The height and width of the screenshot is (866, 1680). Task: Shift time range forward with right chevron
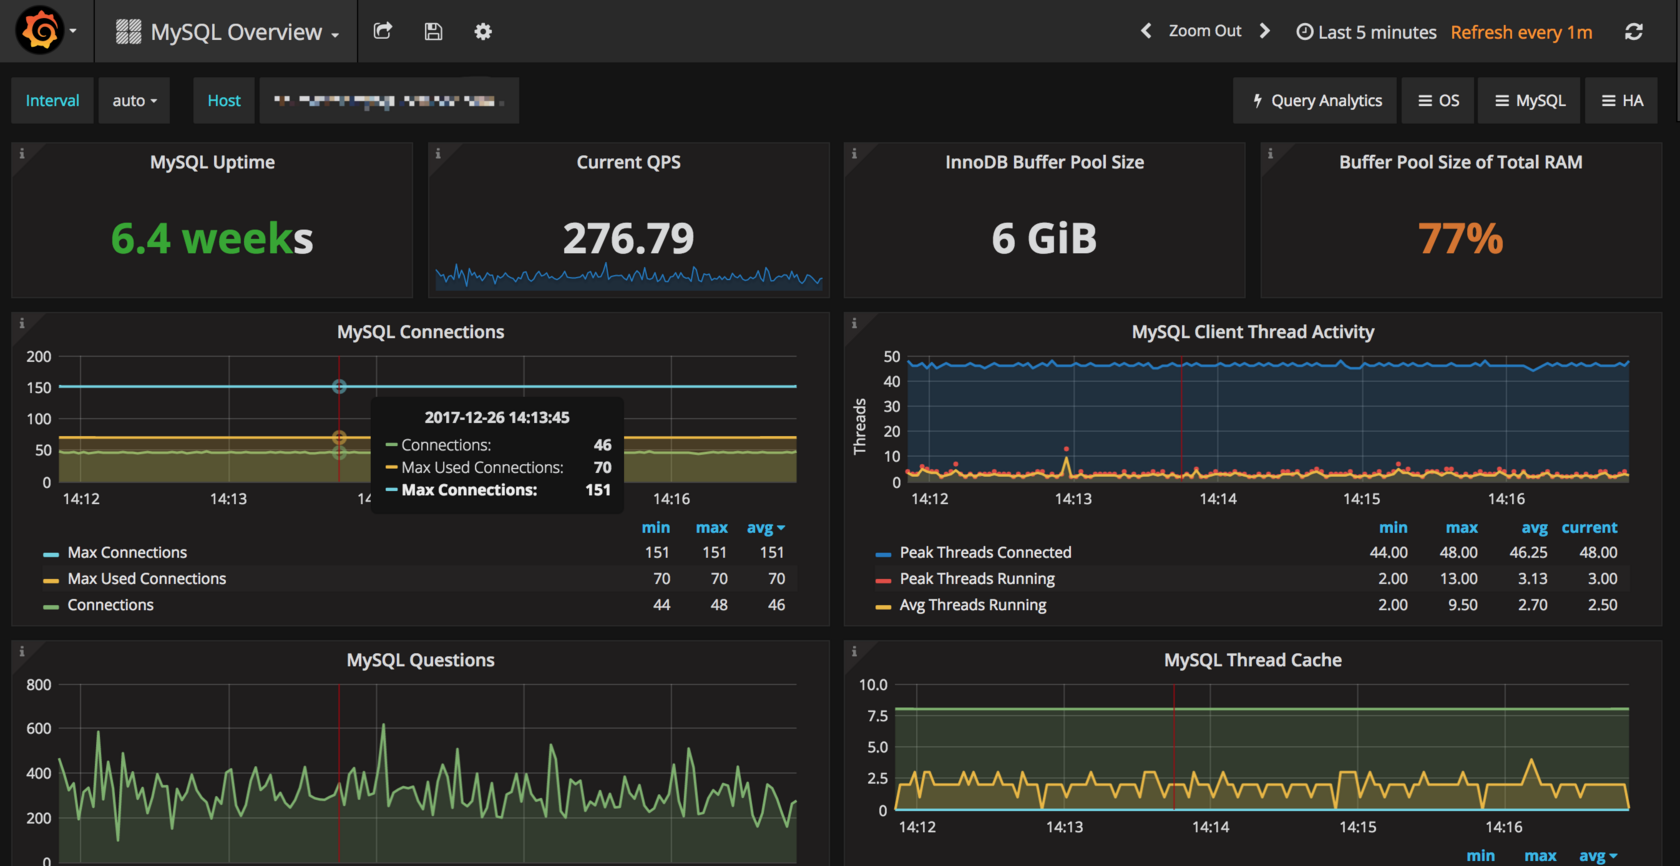pyautogui.click(x=1265, y=31)
